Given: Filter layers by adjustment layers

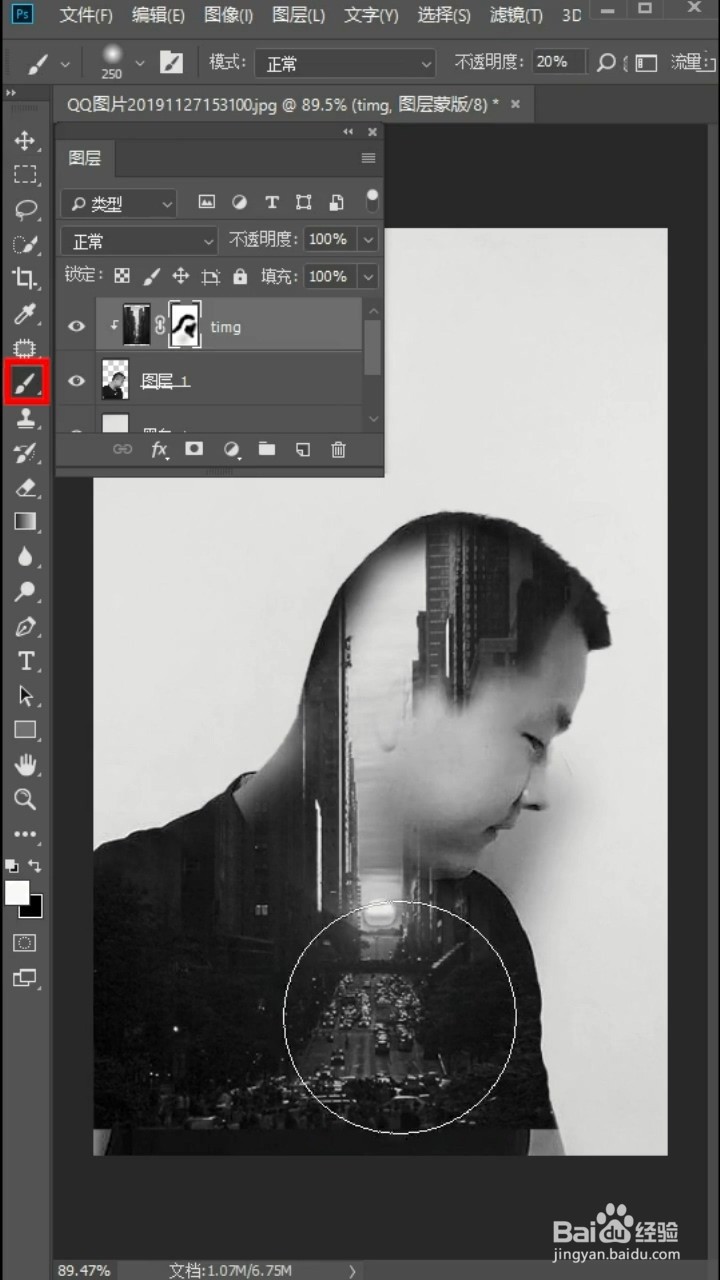Looking at the screenshot, I should point(239,202).
